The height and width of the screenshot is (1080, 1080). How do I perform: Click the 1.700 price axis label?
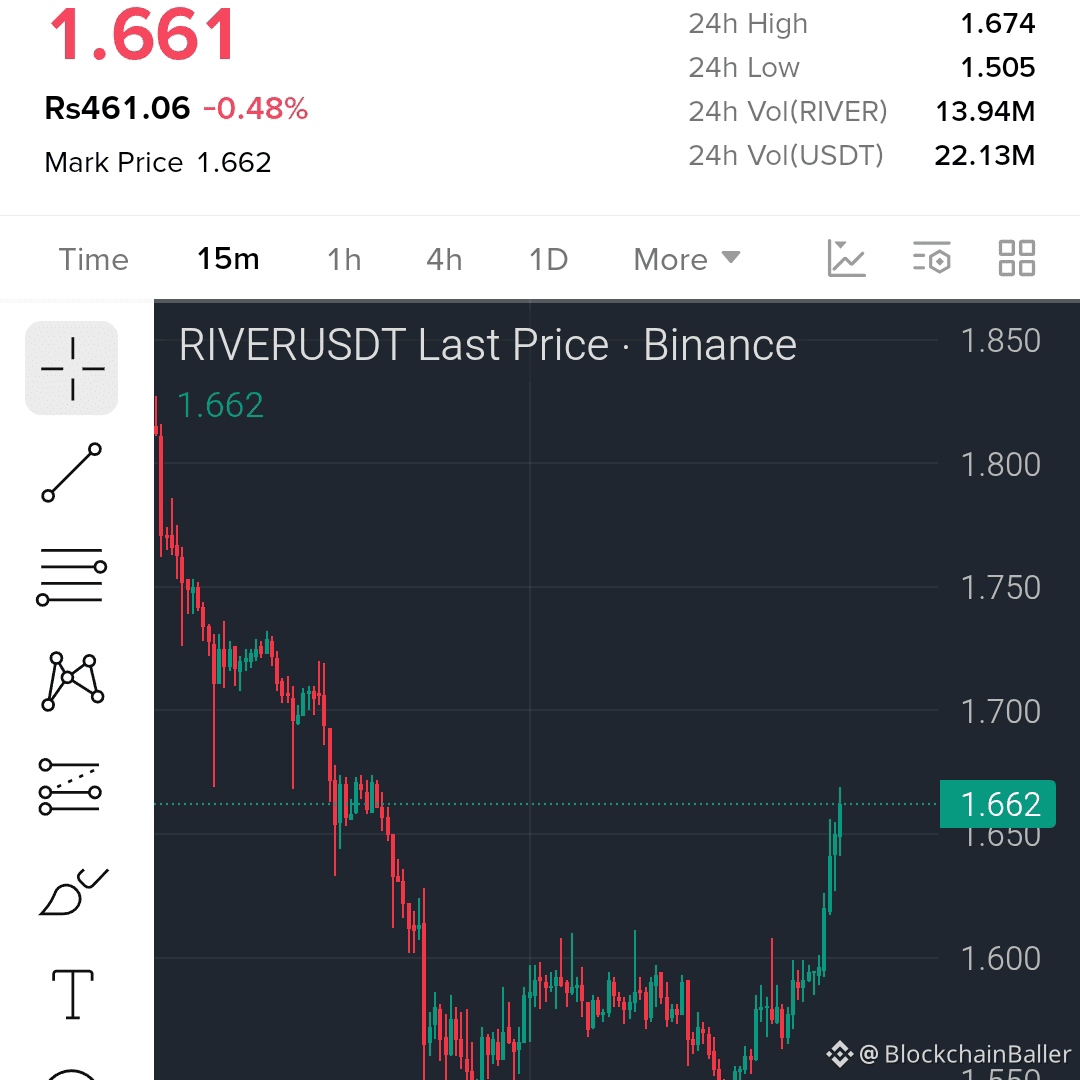pyautogui.click(x=1000, y=711)
